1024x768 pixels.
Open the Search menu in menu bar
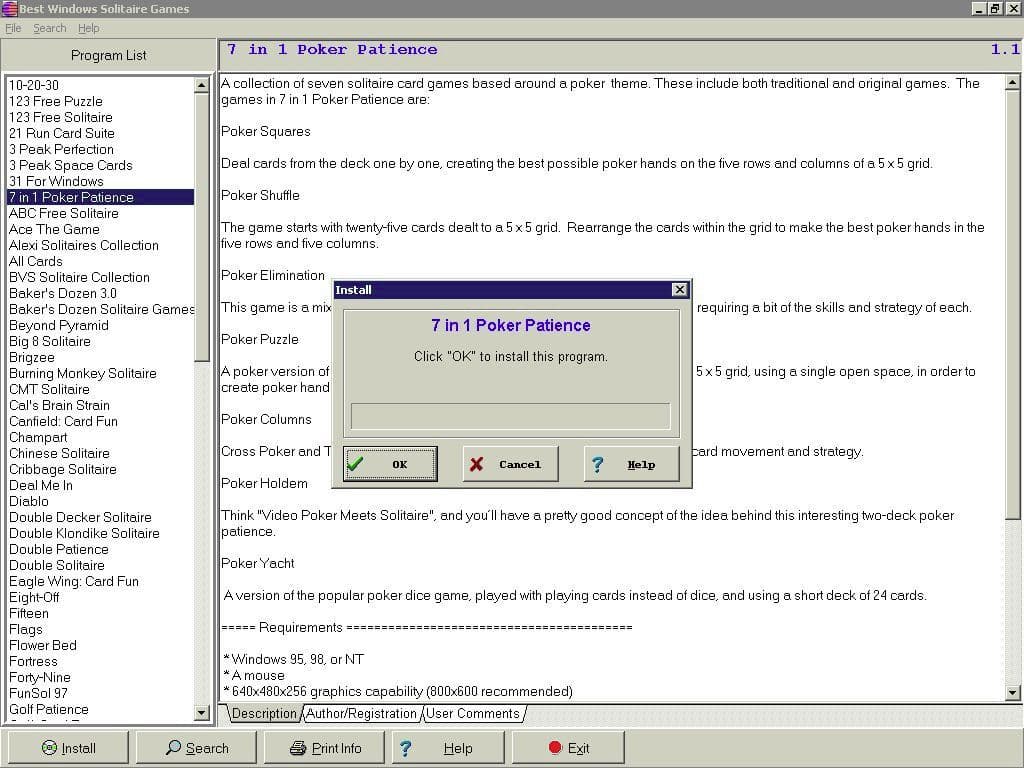point(50,28)
